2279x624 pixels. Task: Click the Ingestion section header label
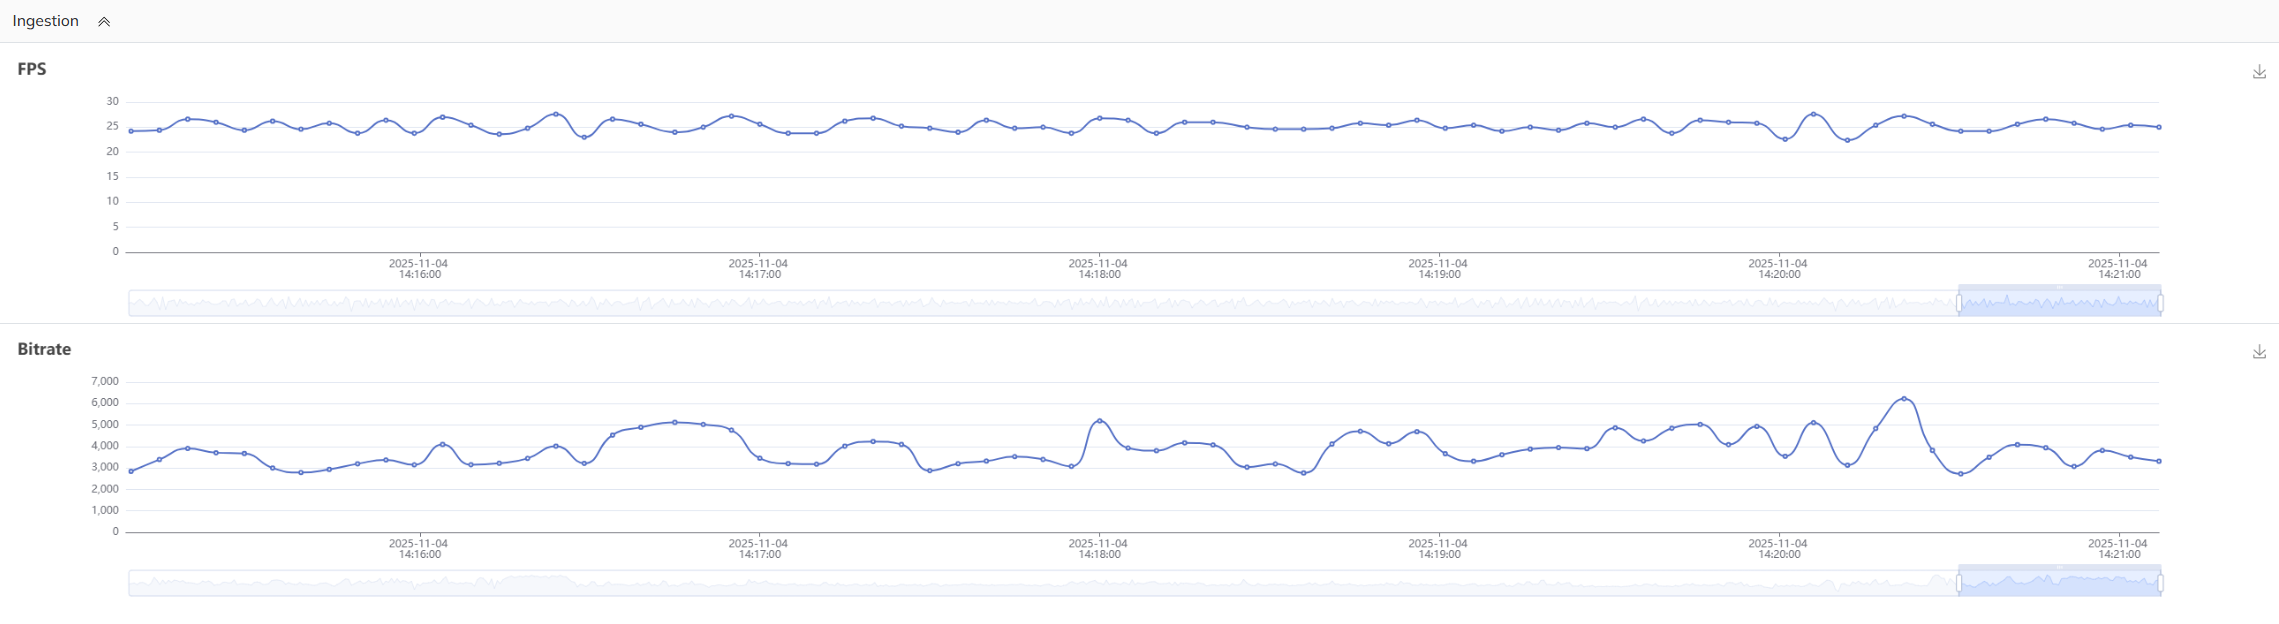coord(46,21)
